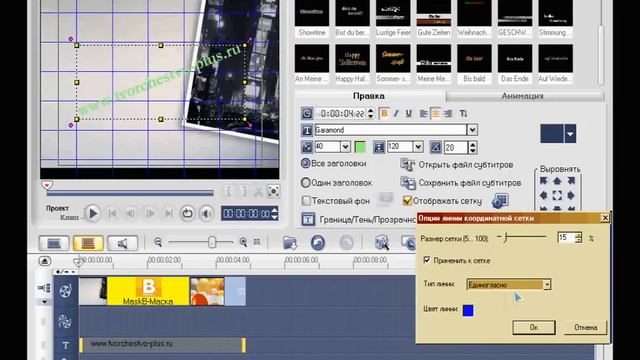This screenshot has height=360, width=640.
Task: Select the MaskB-Маска clip on timeline
Action: 148,291
